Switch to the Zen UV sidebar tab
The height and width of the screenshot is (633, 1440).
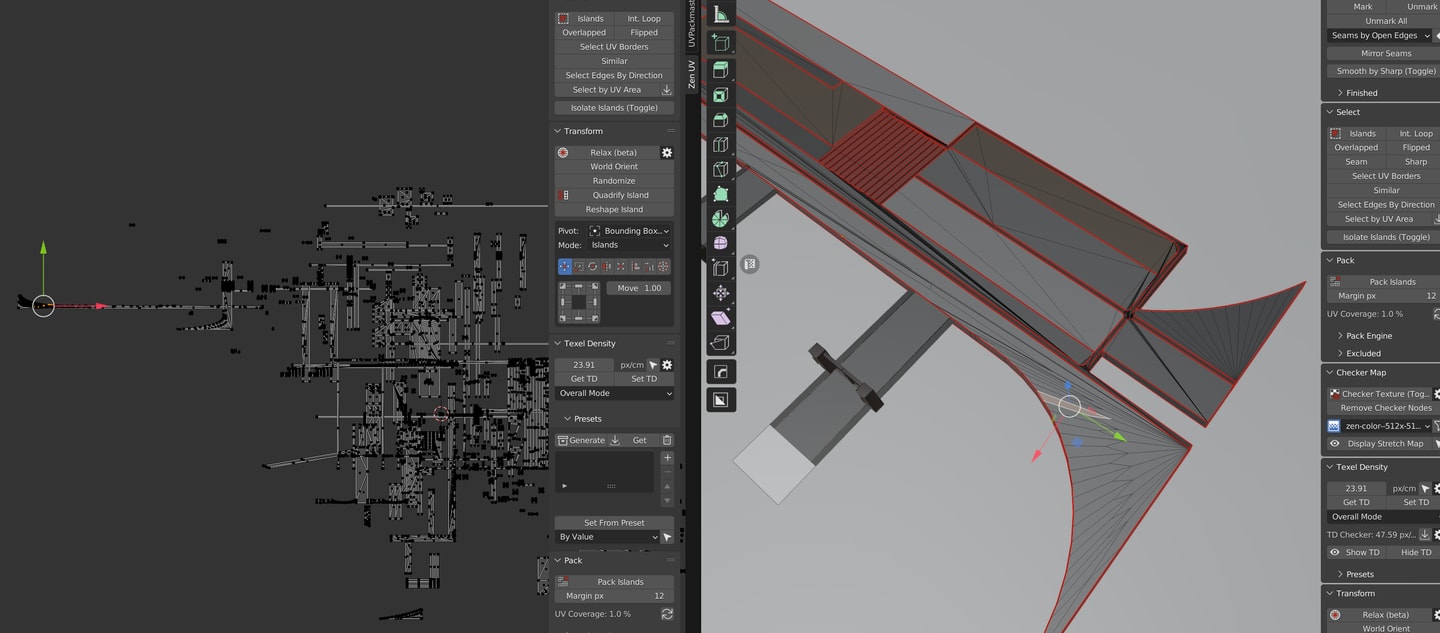click(x=691, y=74)
